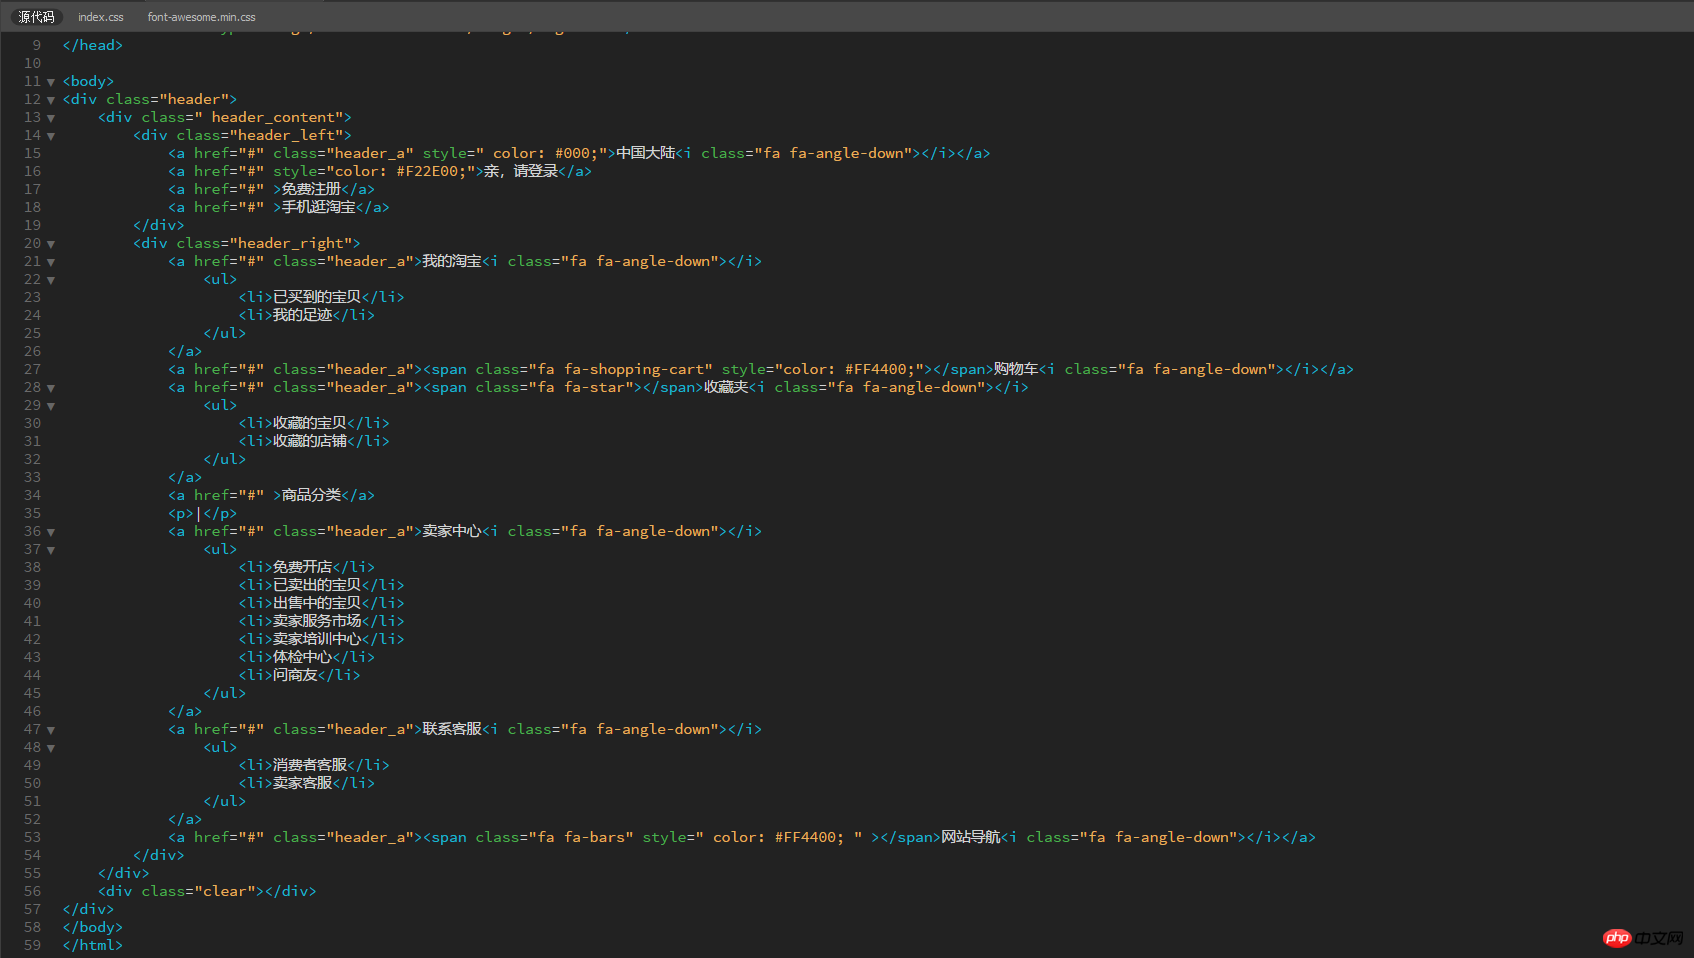Select line number 9 in the gutter
Image resolution: width=1694 pixels, height=958 pixels.
[x=37, y=45]
